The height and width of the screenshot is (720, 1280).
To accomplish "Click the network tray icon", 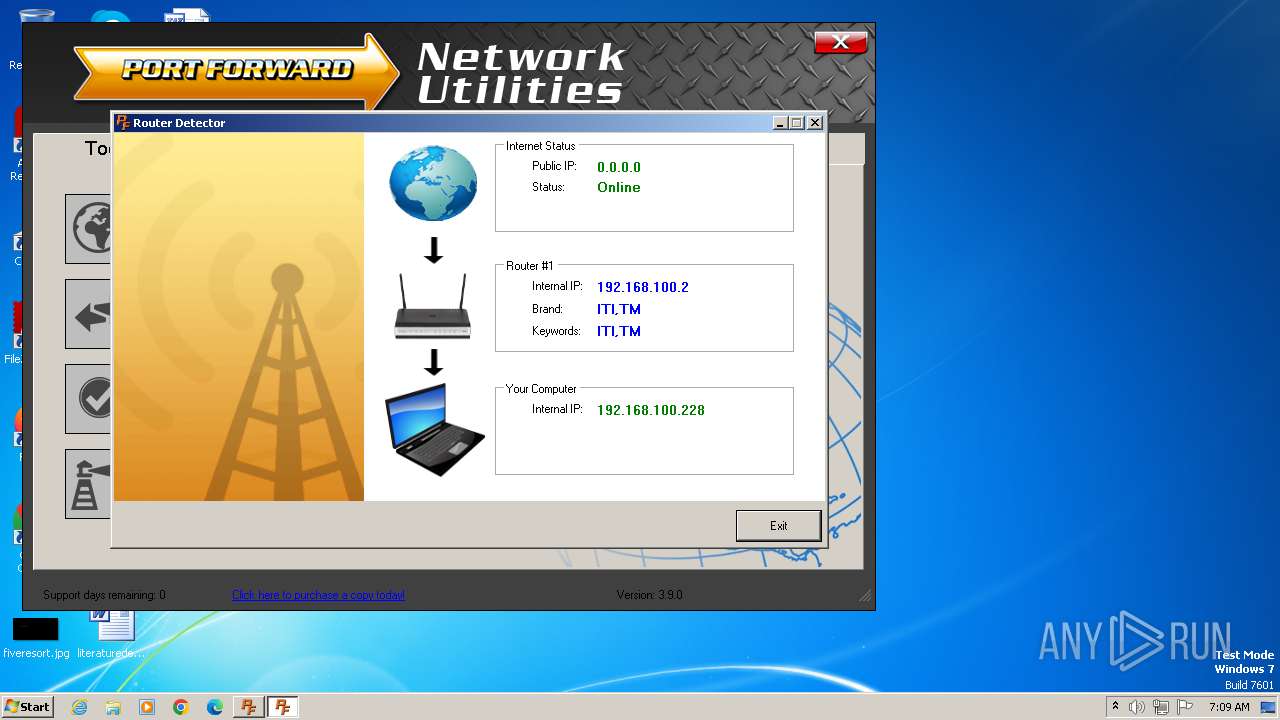I will coord(1161,707).
